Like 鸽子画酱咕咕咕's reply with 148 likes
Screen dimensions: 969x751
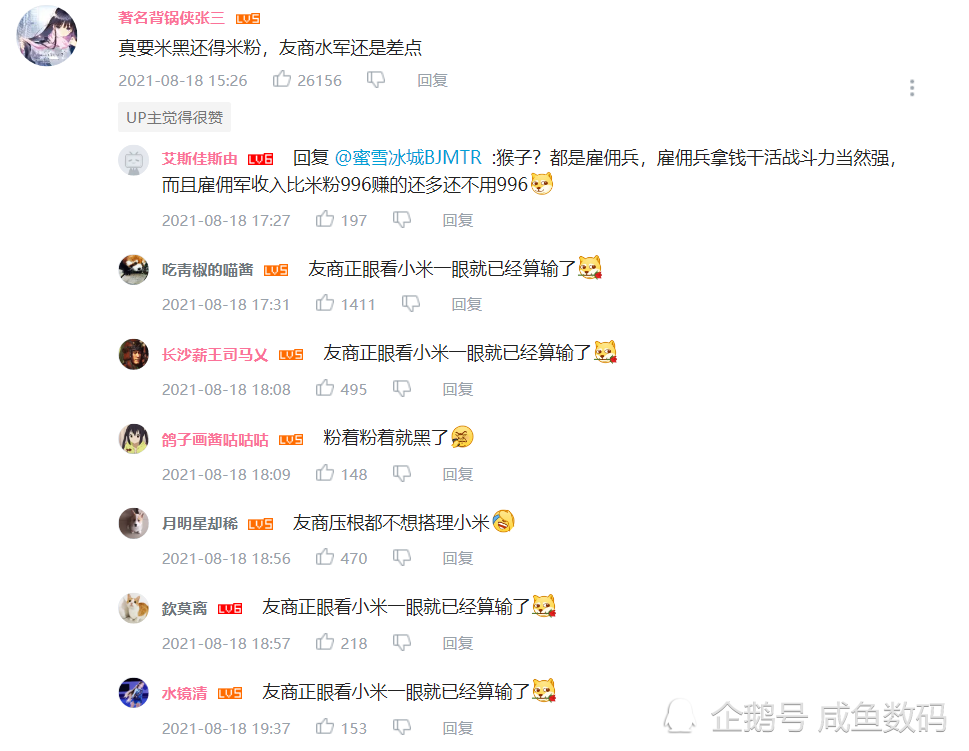pos(325,473)
